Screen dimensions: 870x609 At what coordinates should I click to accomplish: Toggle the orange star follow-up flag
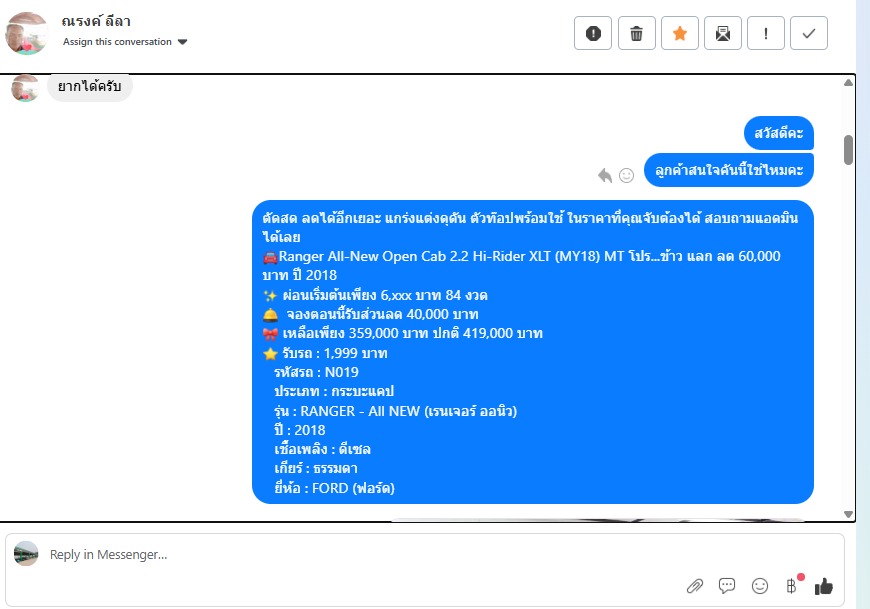click(x=680, y=33)
